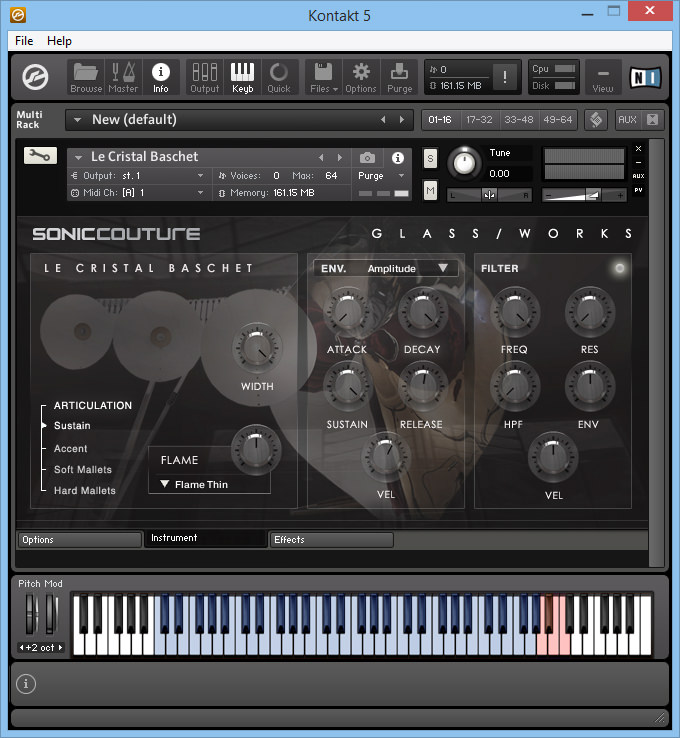Screen dimensions: 680x738
Task: Shift keyboard octave up arrow
Action: (x=60, y=648)
